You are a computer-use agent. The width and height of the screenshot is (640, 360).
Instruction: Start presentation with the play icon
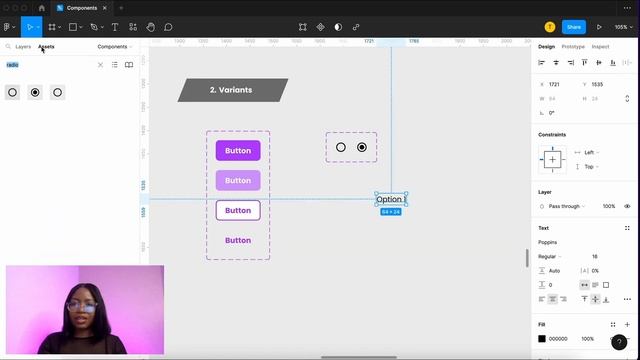[599, 27]
